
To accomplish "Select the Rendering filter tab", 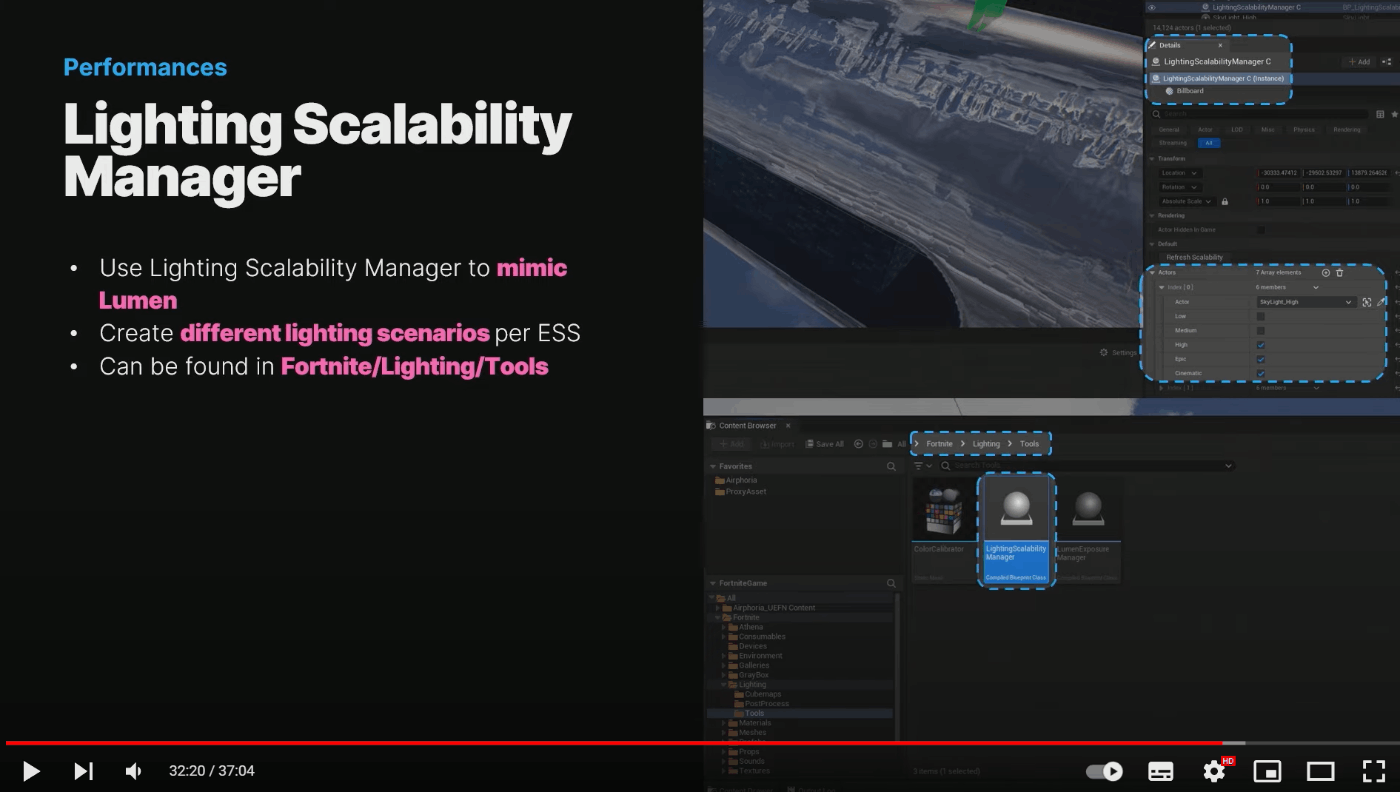I will (1347, 130).
